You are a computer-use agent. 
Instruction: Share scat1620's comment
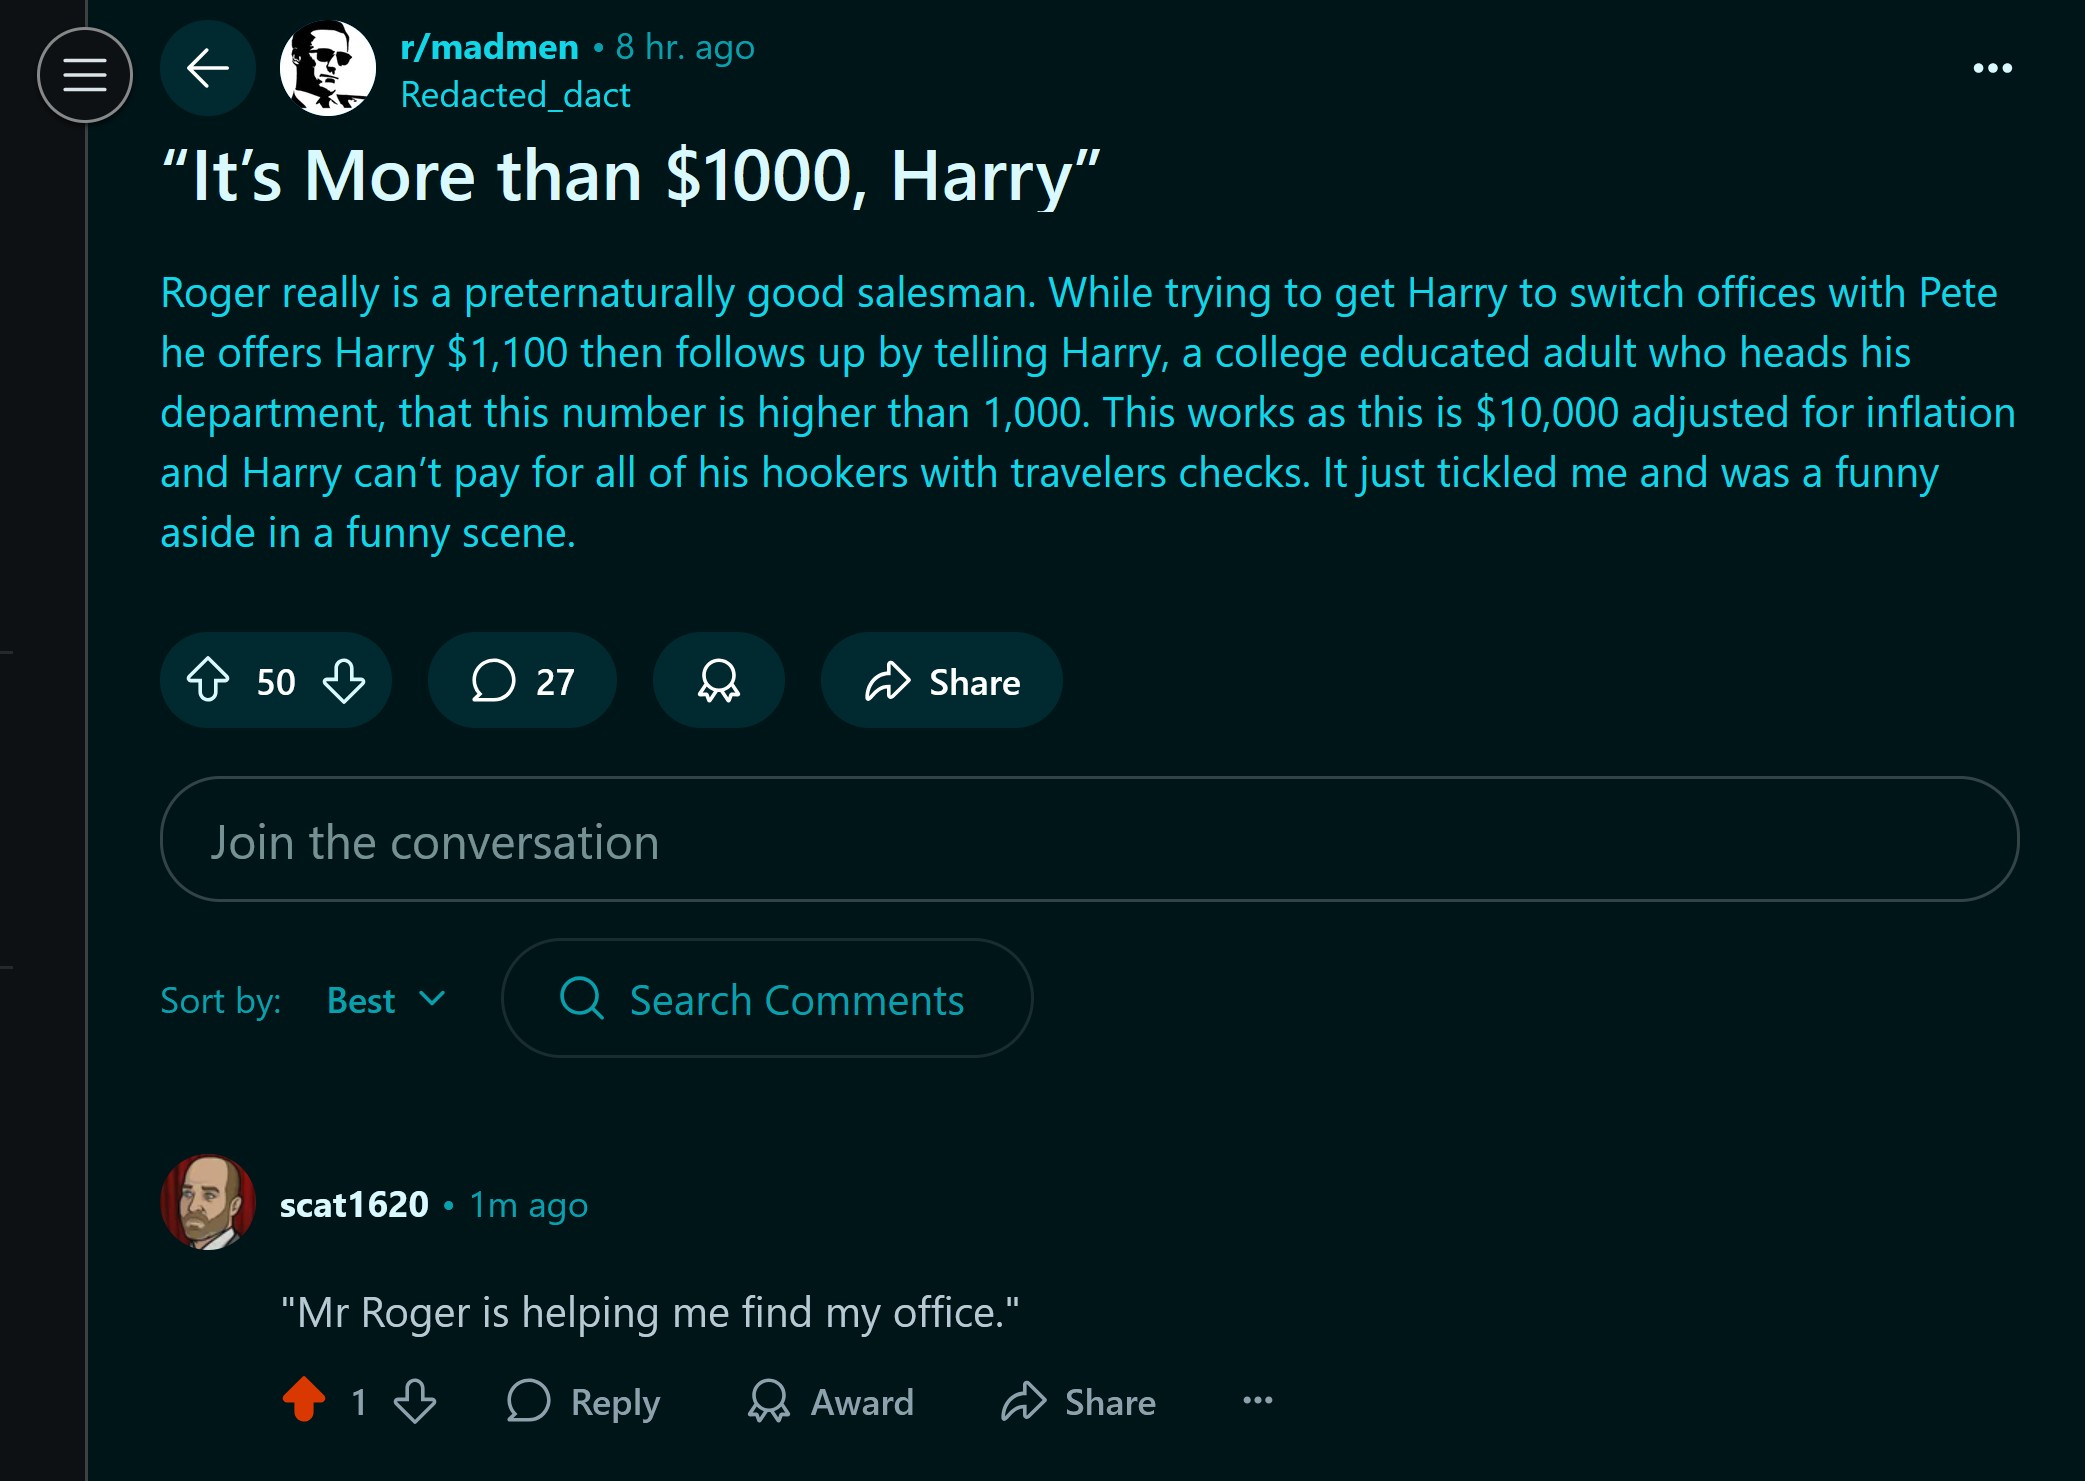[x=1078, y=1401]
